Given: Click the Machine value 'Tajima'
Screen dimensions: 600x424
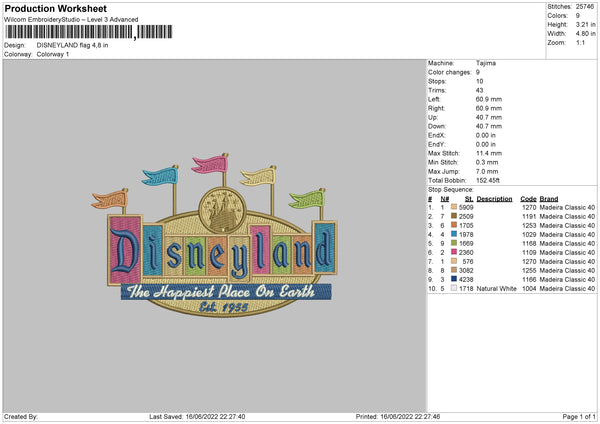Looking at the screenshot, I should (486, 63).
